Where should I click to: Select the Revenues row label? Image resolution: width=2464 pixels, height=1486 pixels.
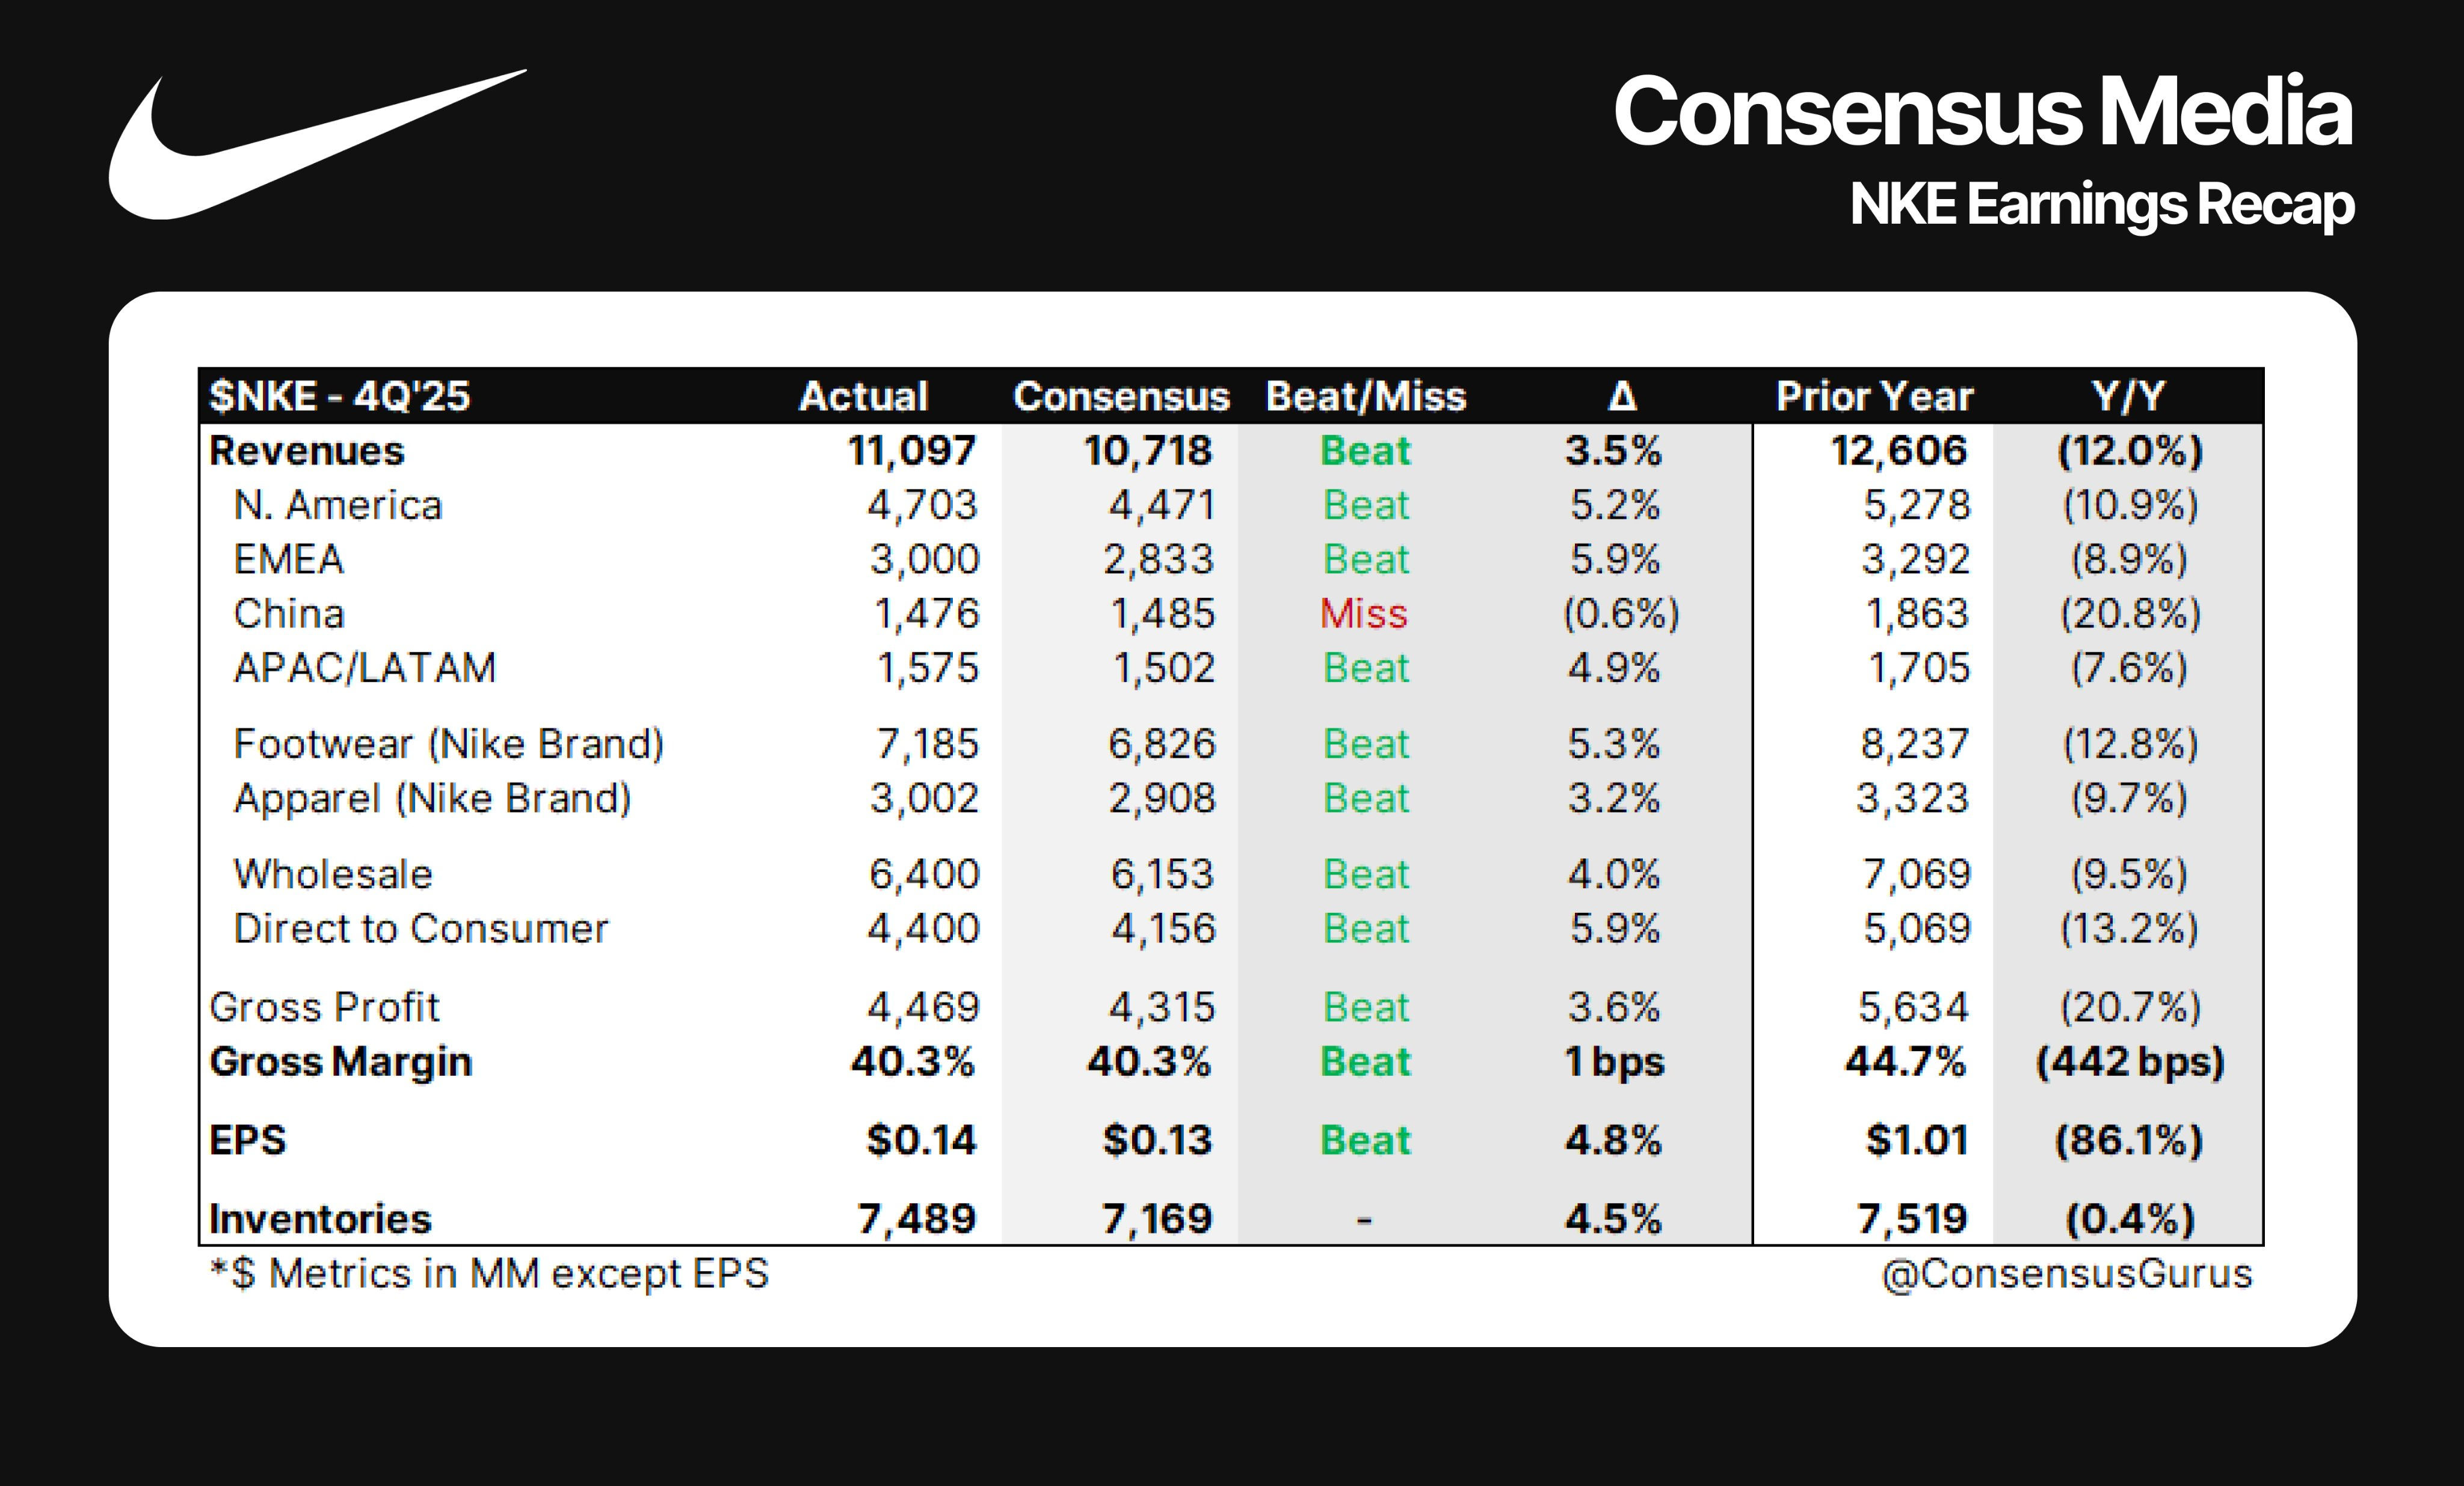click(x=307, y=451)
